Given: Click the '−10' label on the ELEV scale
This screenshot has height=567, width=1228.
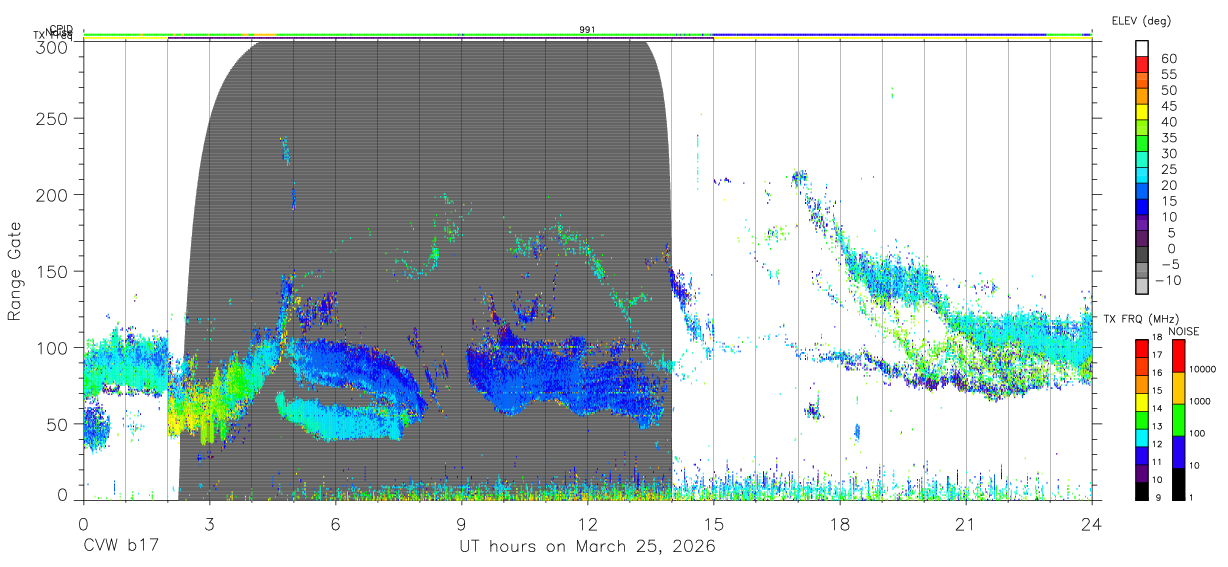Looking at the screenshot, I should (x=1168, y=280).
